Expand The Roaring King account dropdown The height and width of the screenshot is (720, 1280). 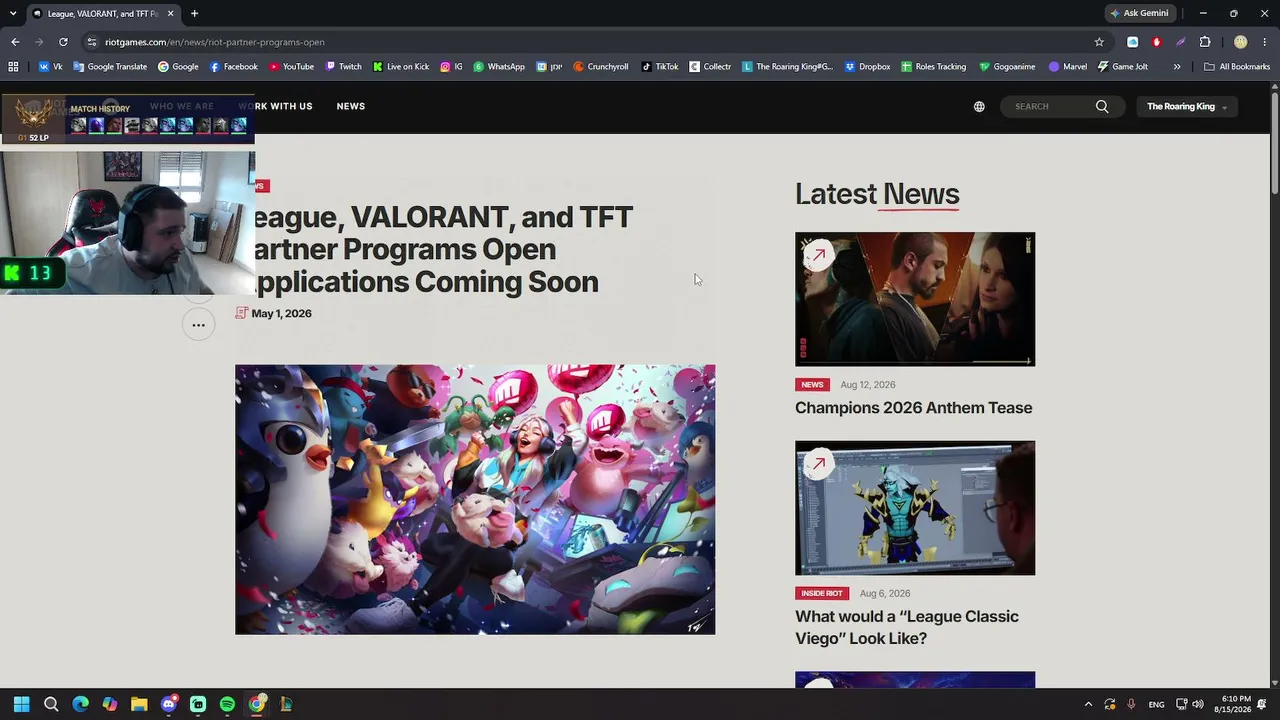coord(1187,107)
